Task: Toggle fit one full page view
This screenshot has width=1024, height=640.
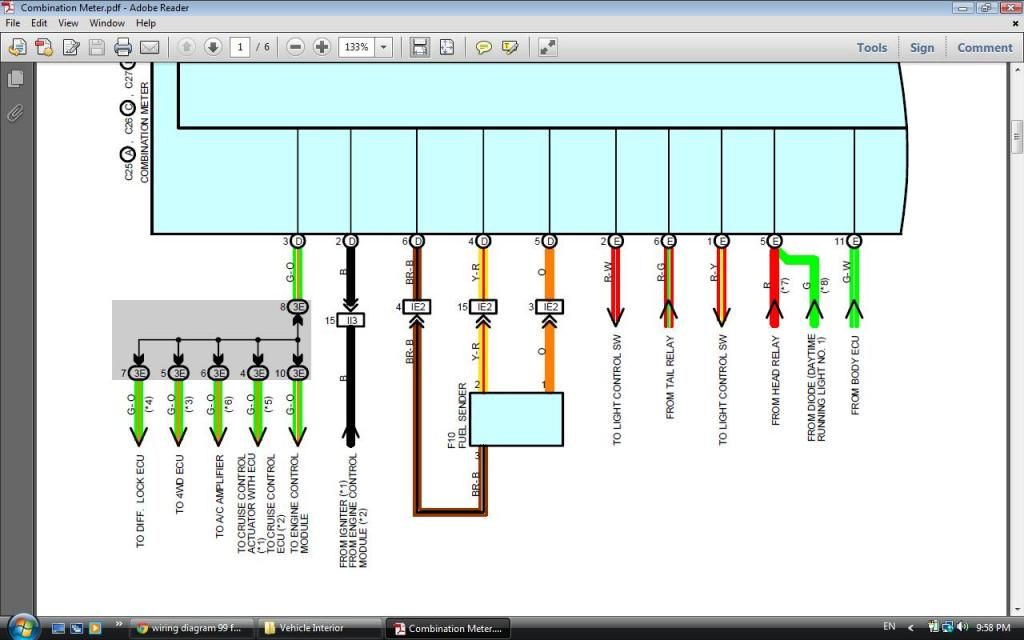Action: coord(446,47)
